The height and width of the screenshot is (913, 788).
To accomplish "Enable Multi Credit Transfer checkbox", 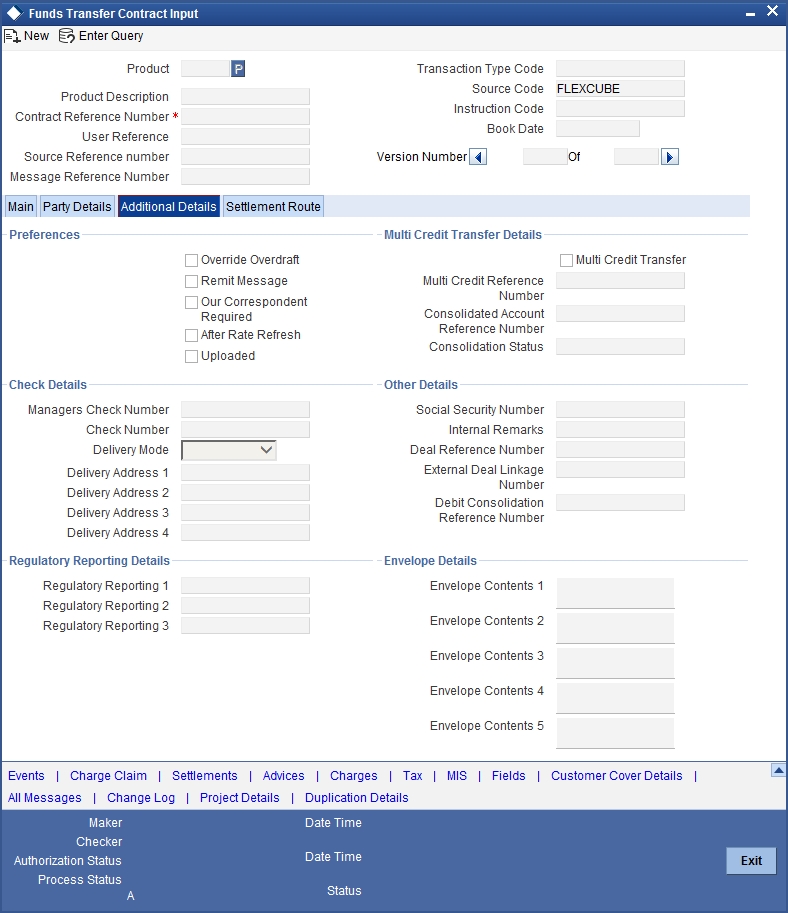I will pyautogui.click(x=566, y=260).
